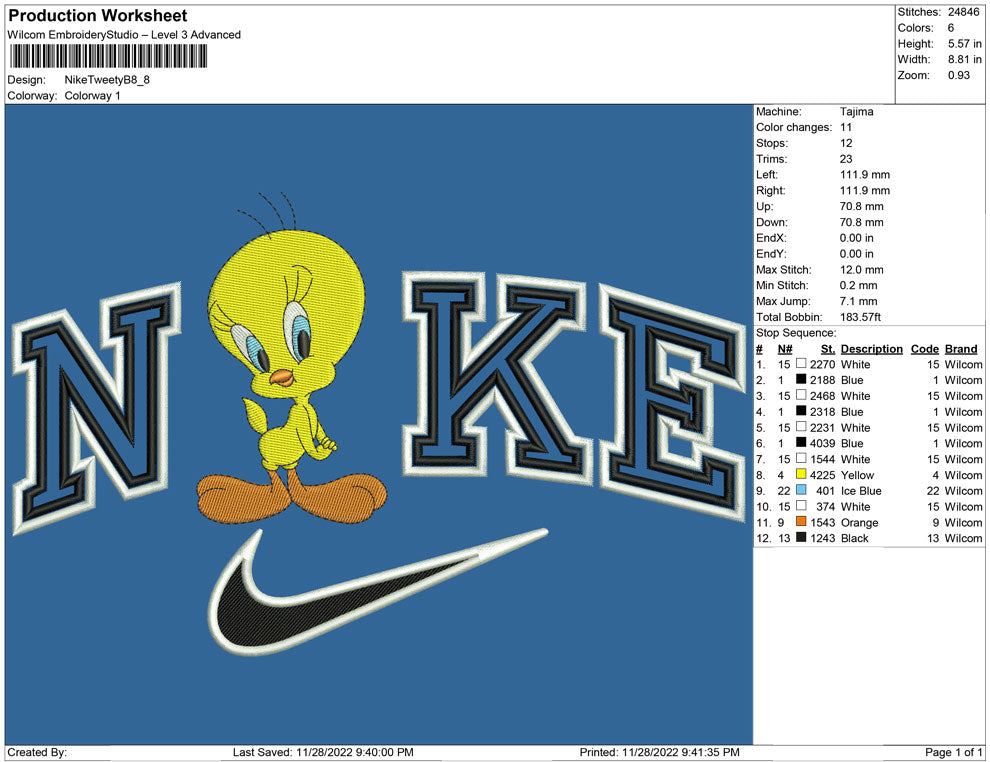Click the black swatch beside stitch count 4039

coord(801,443)
